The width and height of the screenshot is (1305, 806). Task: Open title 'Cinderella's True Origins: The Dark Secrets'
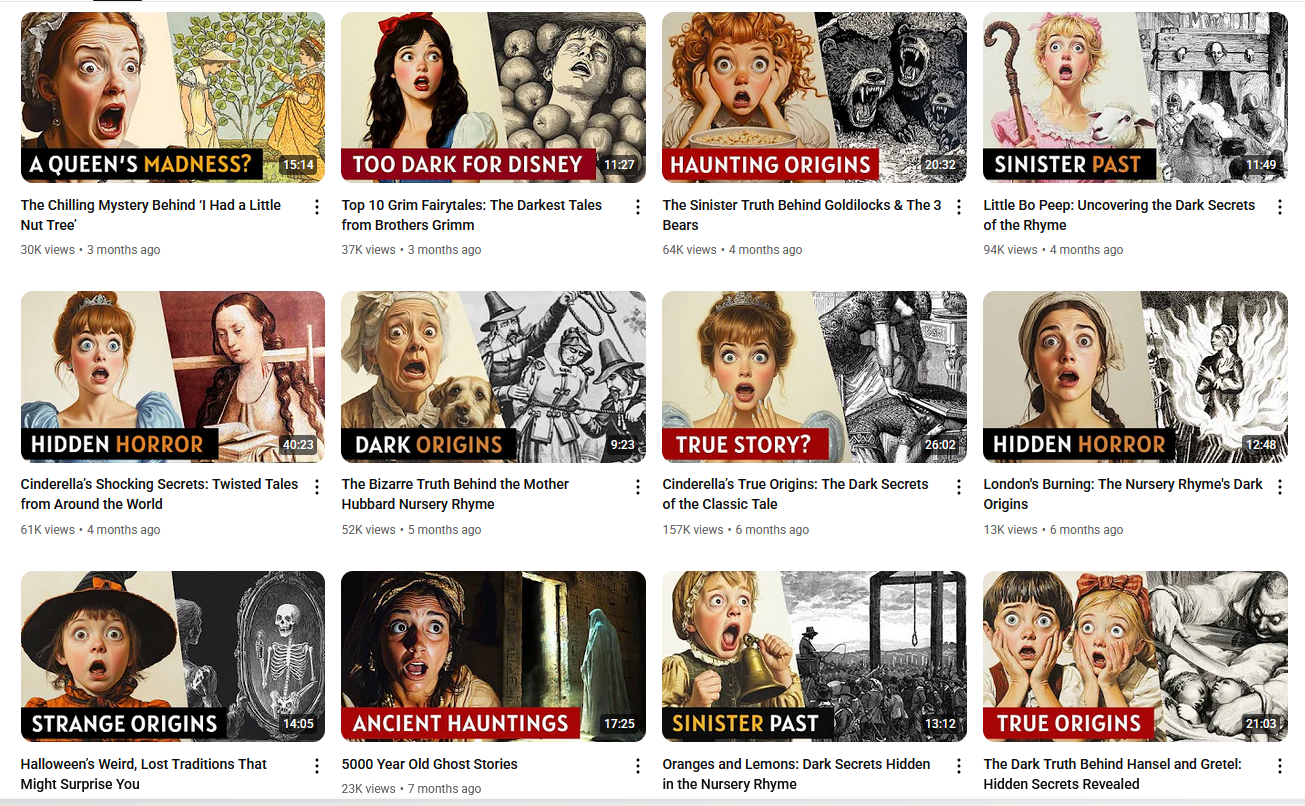(795, 494)
